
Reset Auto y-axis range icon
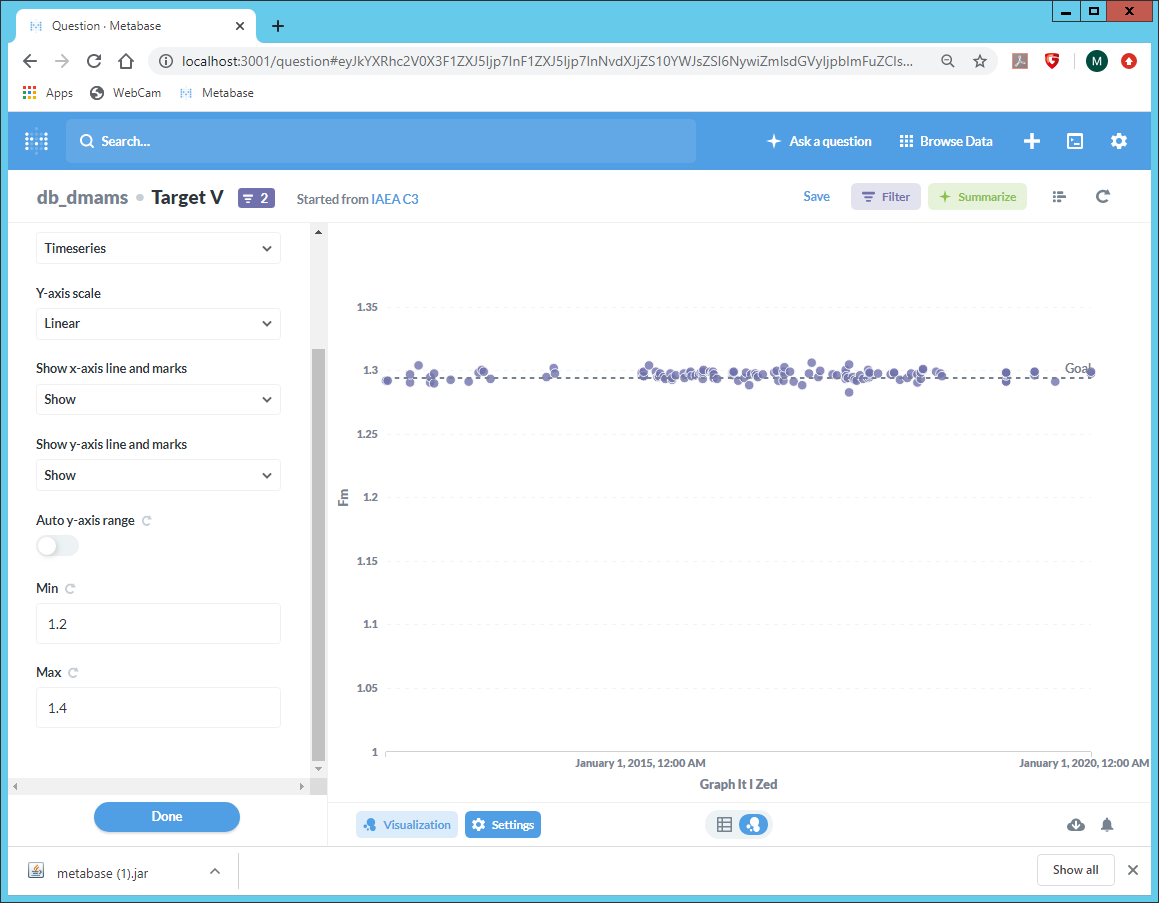[146, 521]
